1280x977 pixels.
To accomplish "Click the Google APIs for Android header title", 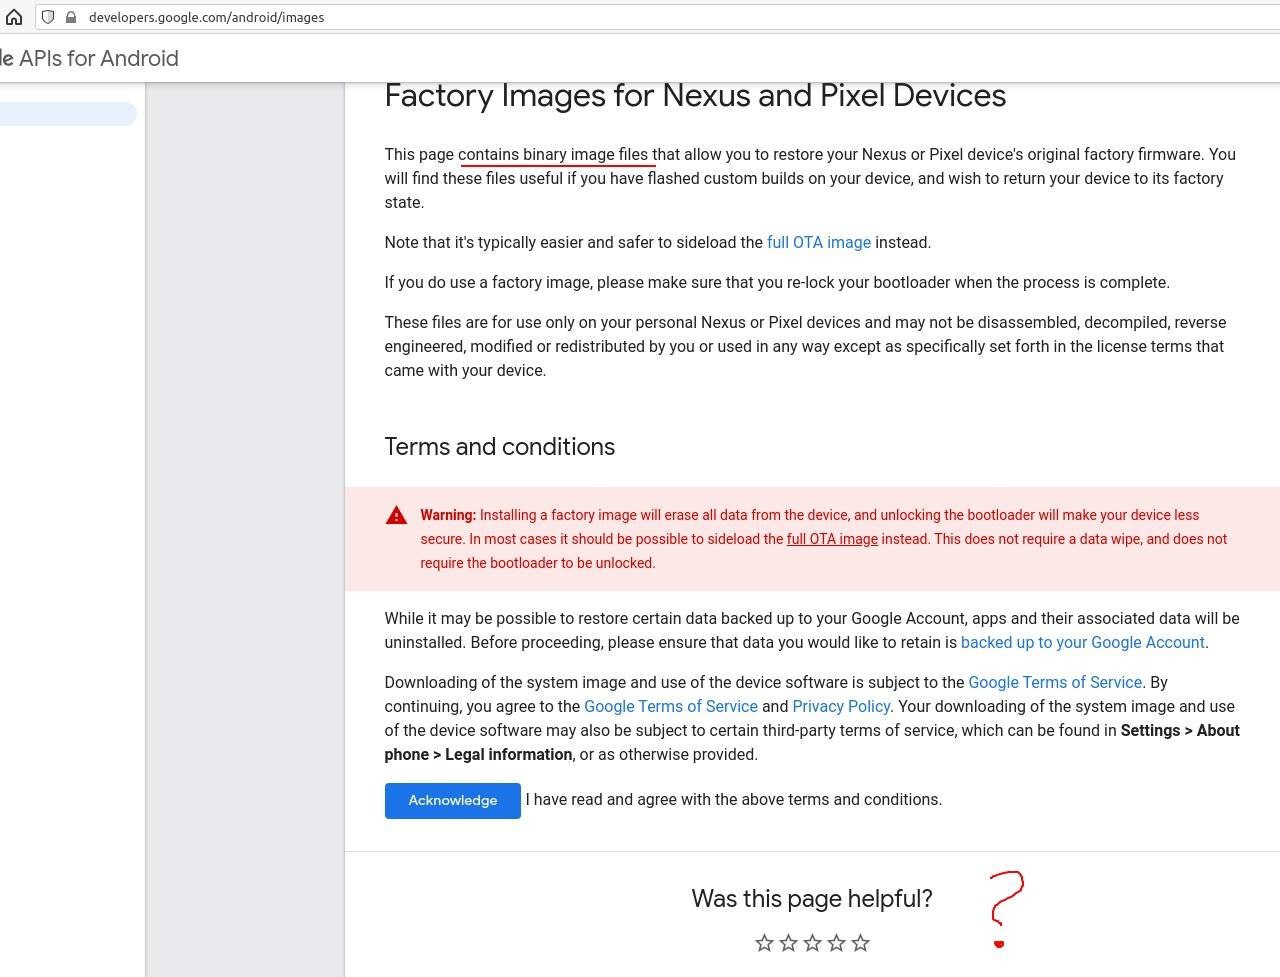I will [89, 58].
